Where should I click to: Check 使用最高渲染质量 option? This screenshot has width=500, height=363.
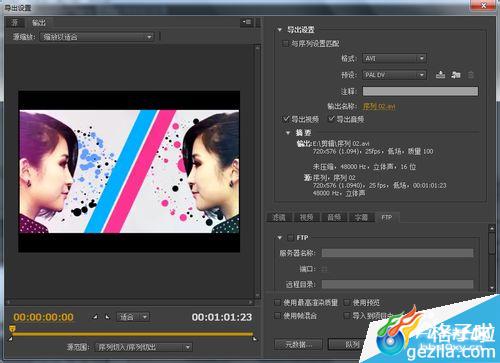tap(277, 303)
